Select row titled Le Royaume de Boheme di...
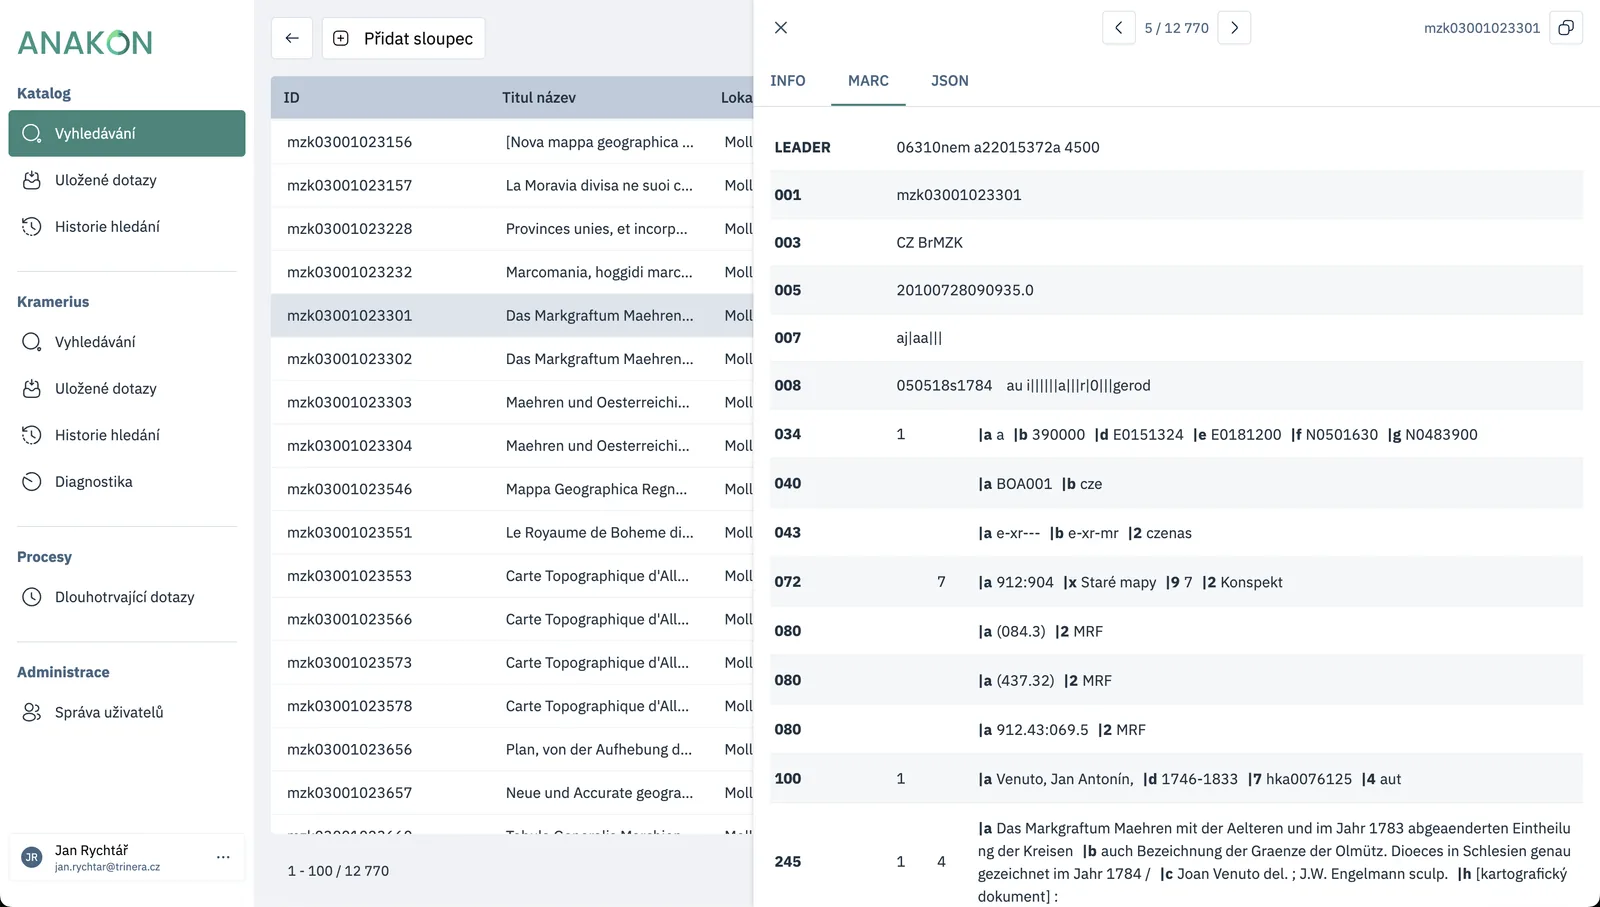 click(x=512, y=532)
